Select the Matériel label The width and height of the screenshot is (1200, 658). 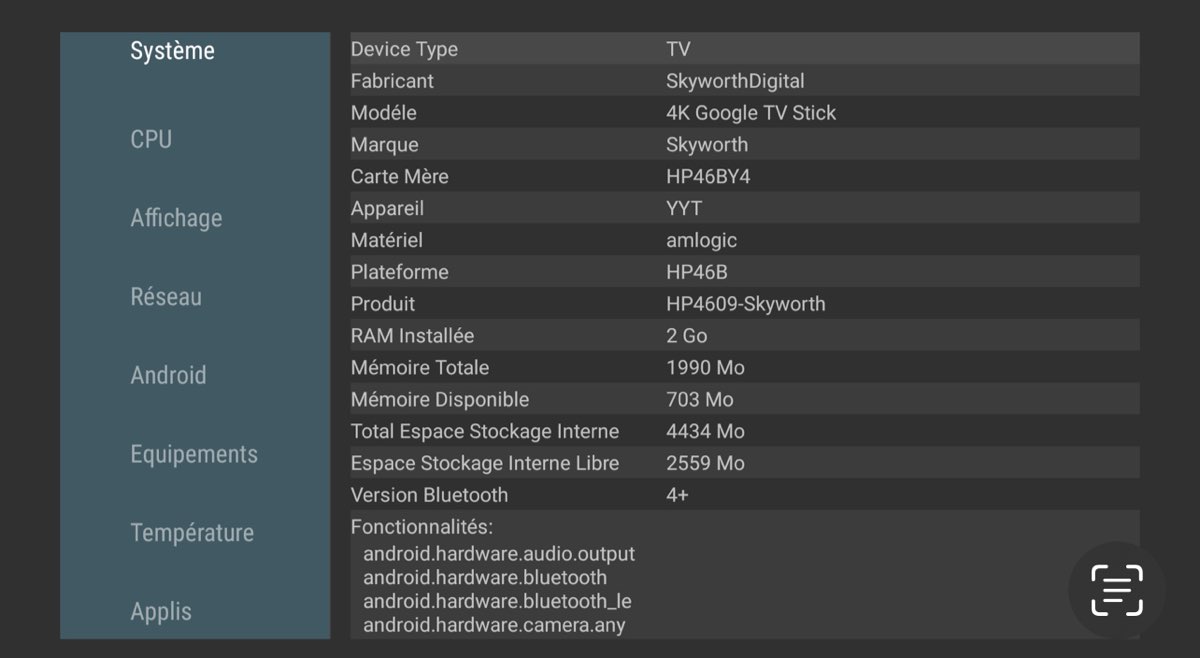click(x=387, y=240)
